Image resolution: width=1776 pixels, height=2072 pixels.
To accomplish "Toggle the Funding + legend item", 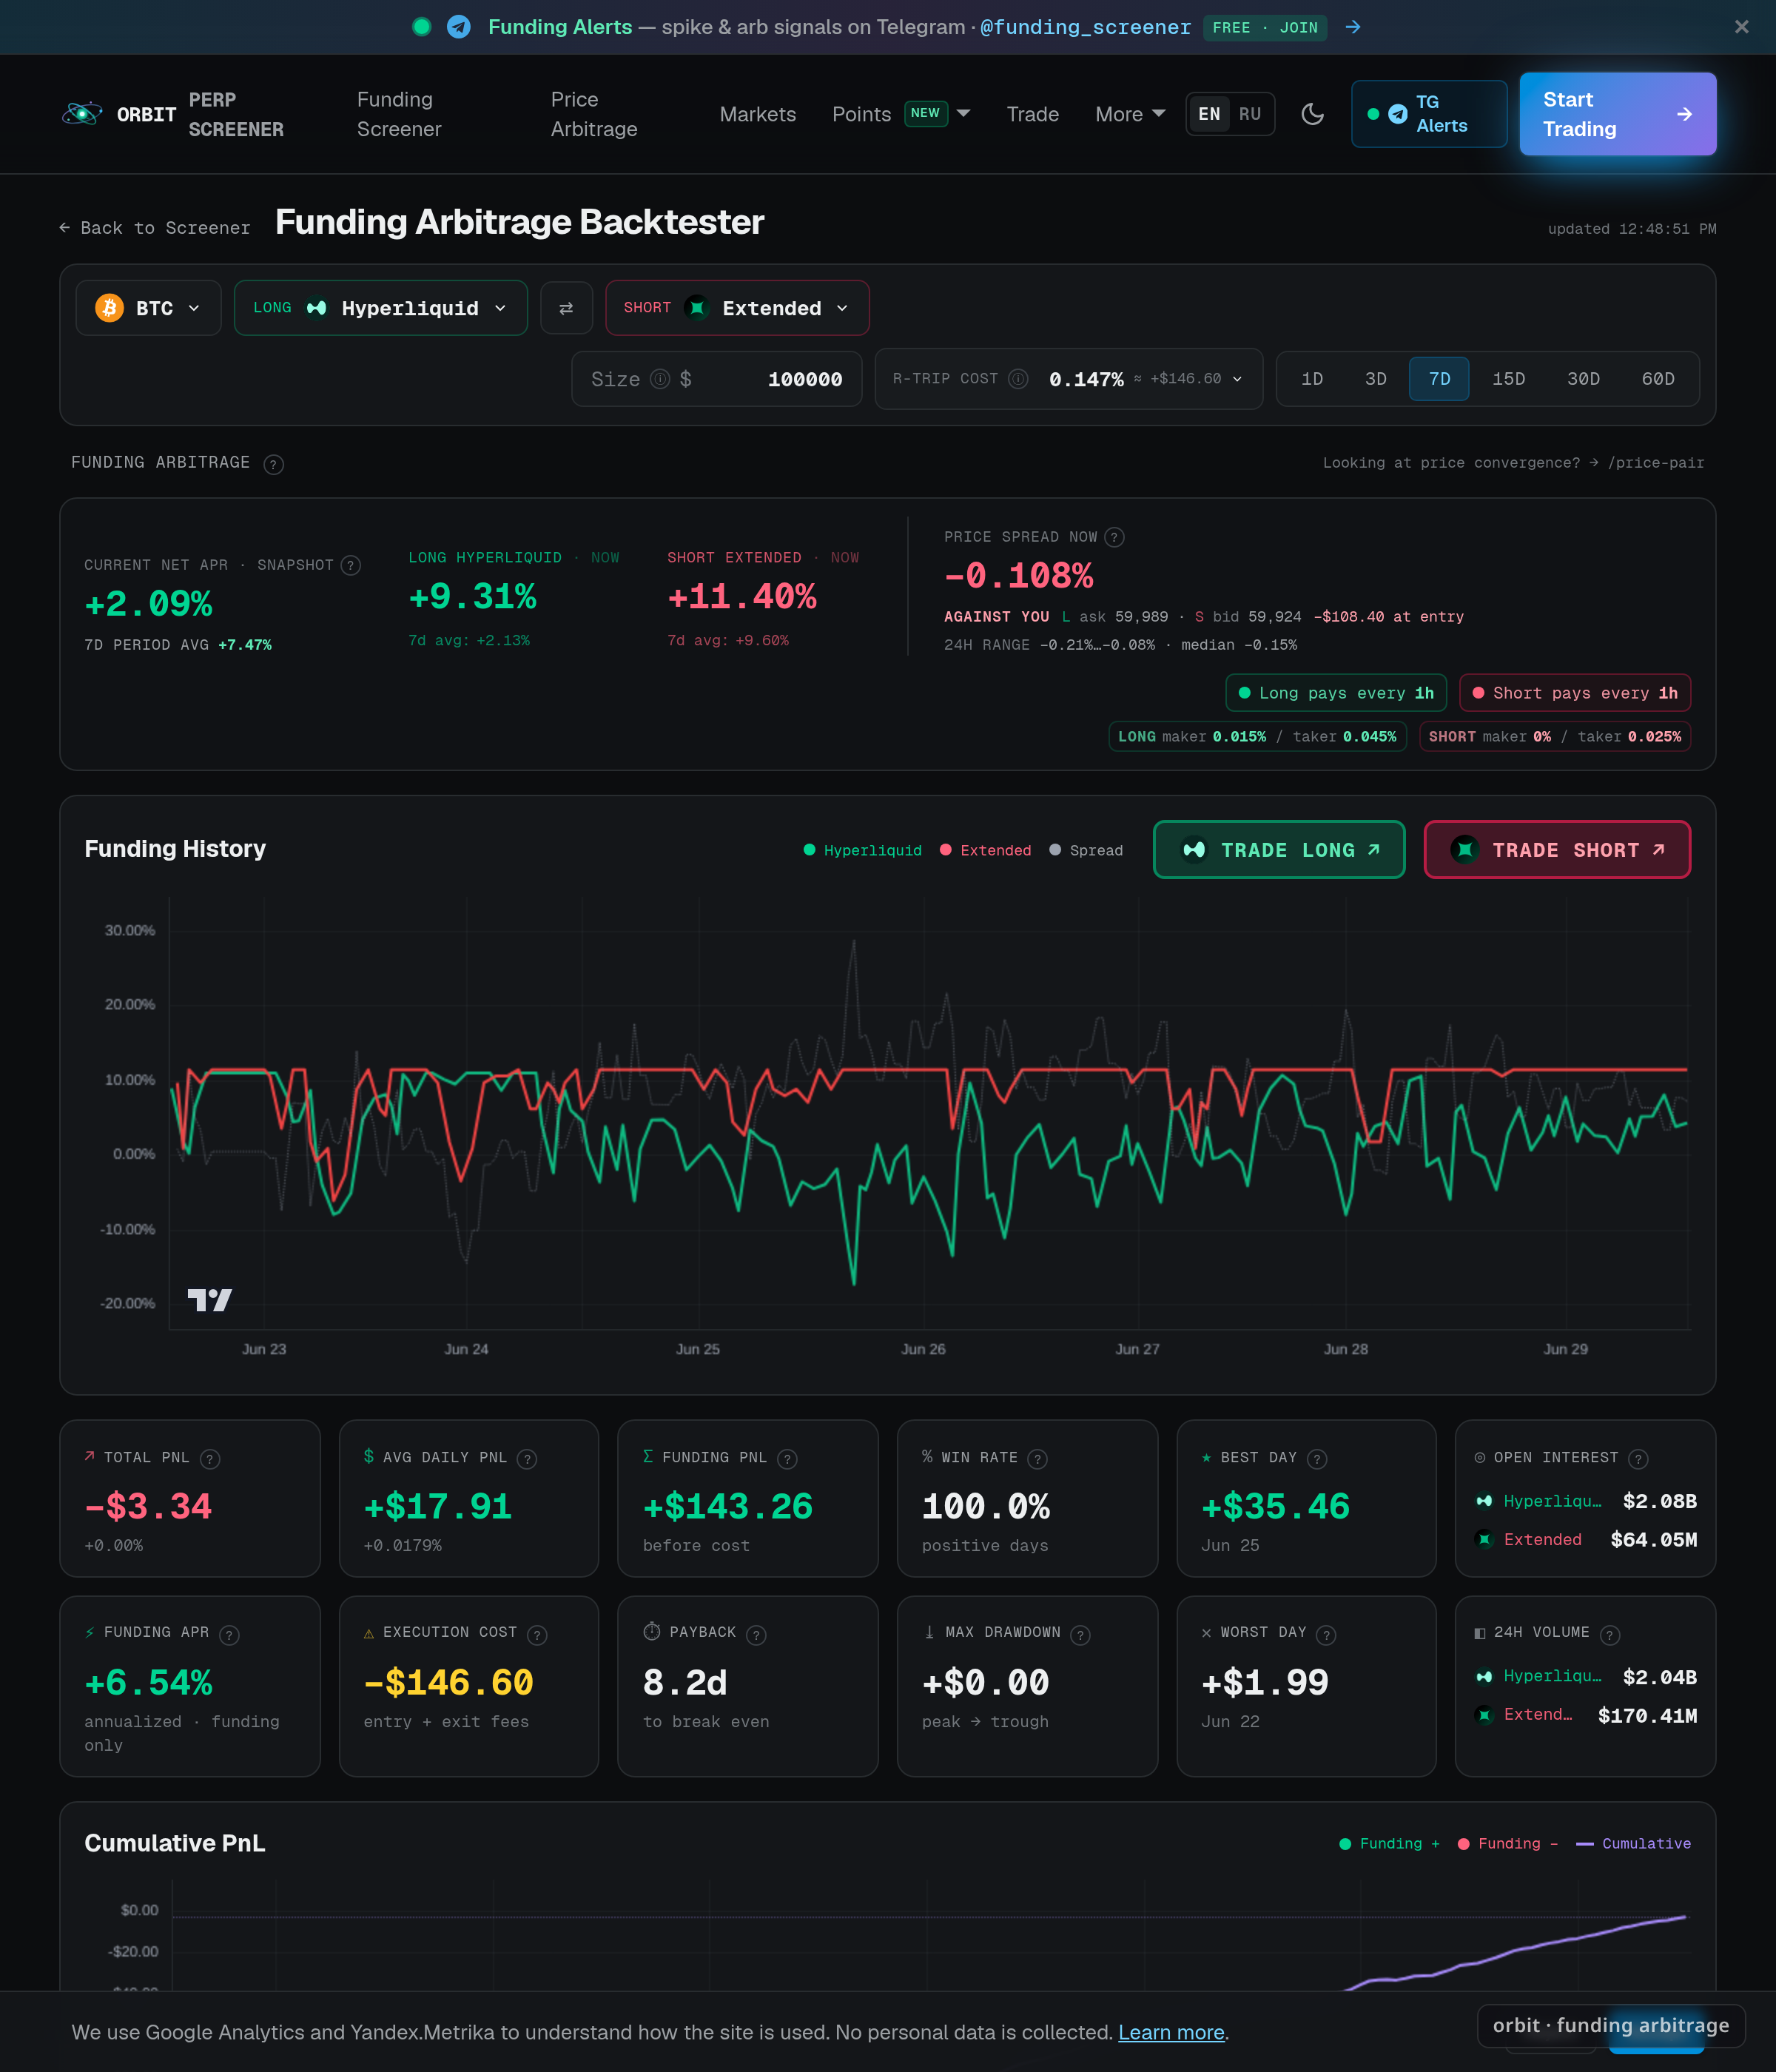I will click(1389, 1843).
